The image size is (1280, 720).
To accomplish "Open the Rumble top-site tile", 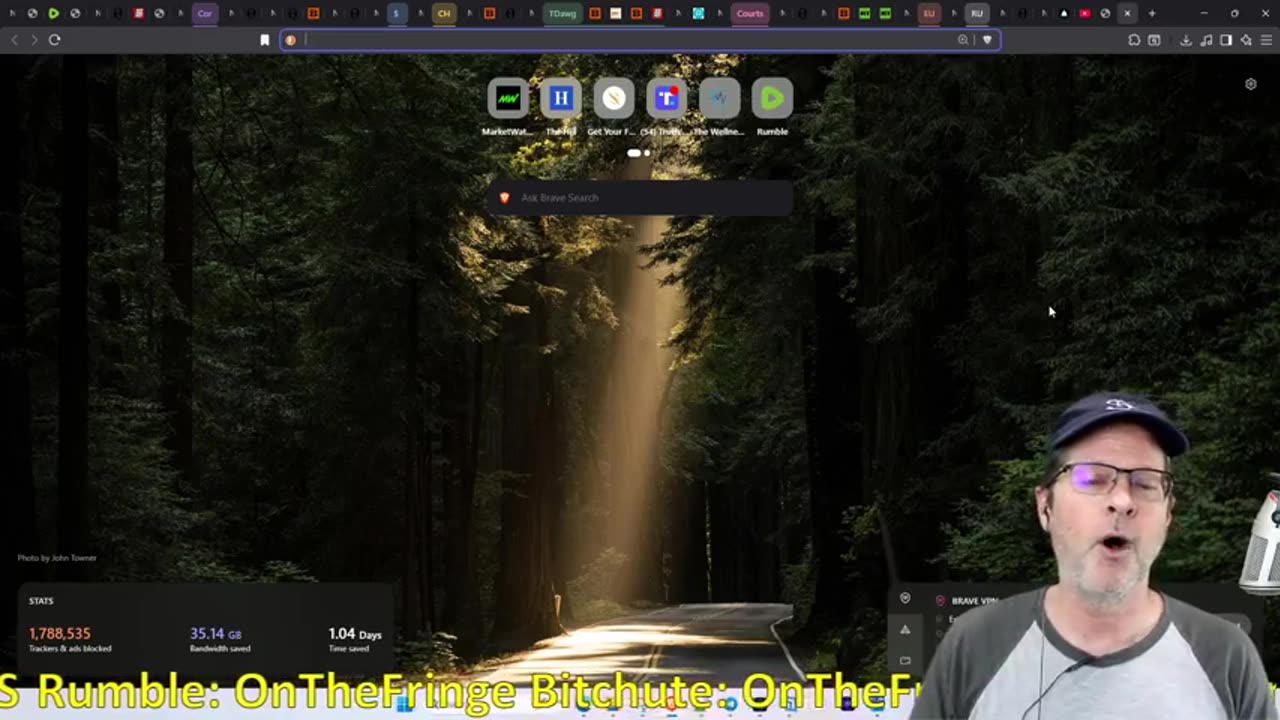I will pos(772,107).
